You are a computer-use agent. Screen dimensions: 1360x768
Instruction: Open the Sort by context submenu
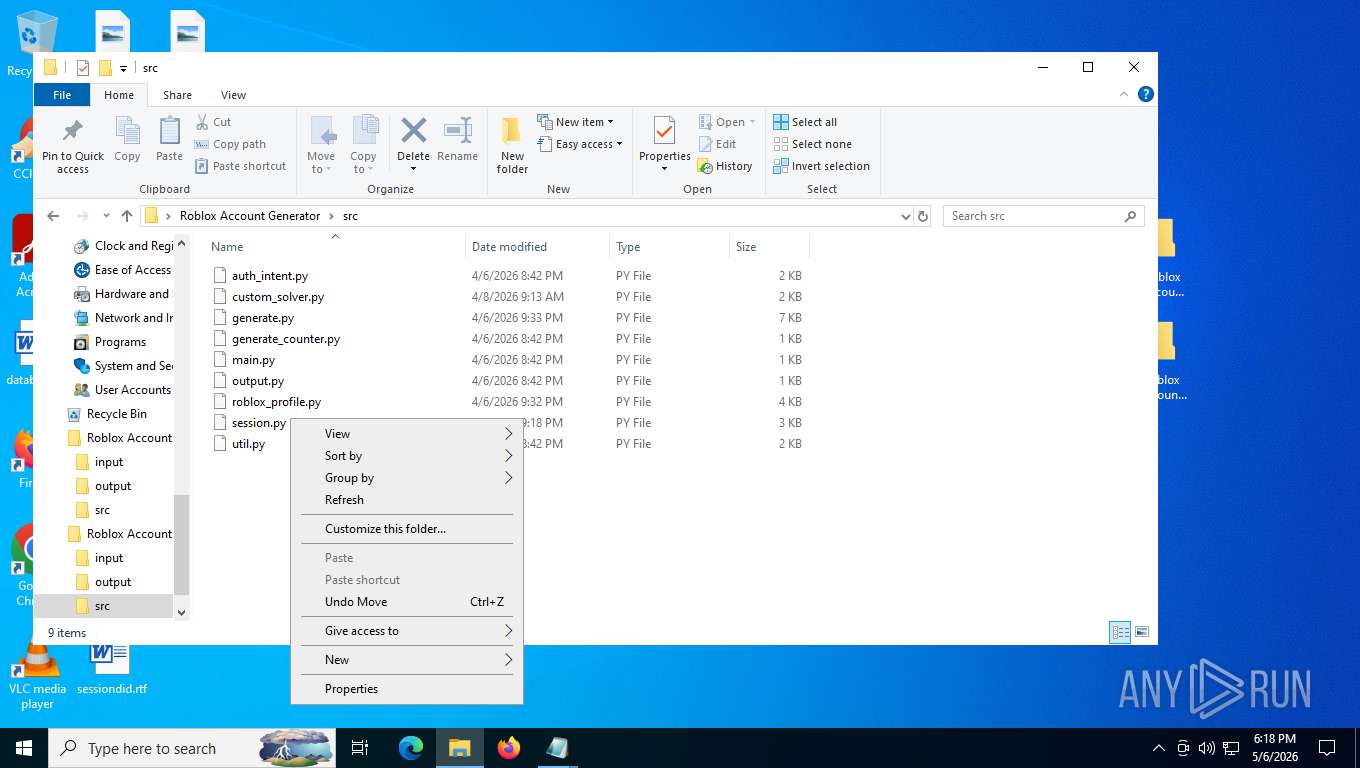coord(407,456)
